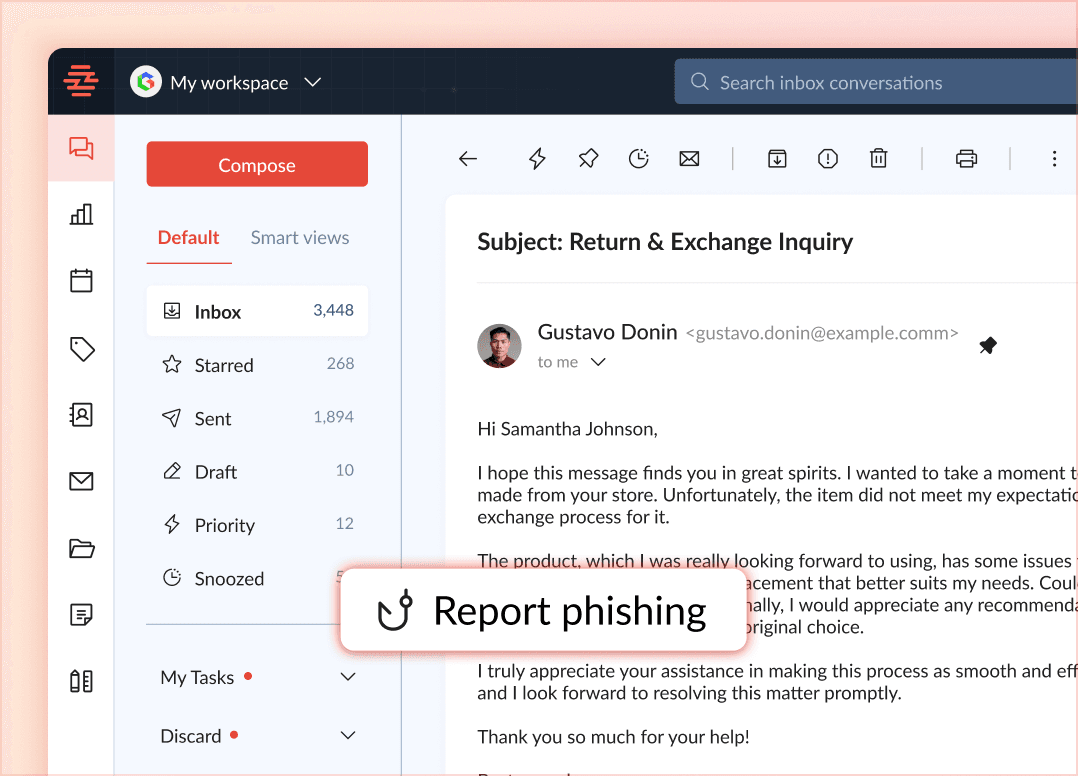1078x776 pixels.
Task: Open the Priority folder
Action: pyautogui.click(x=257, y=524)
